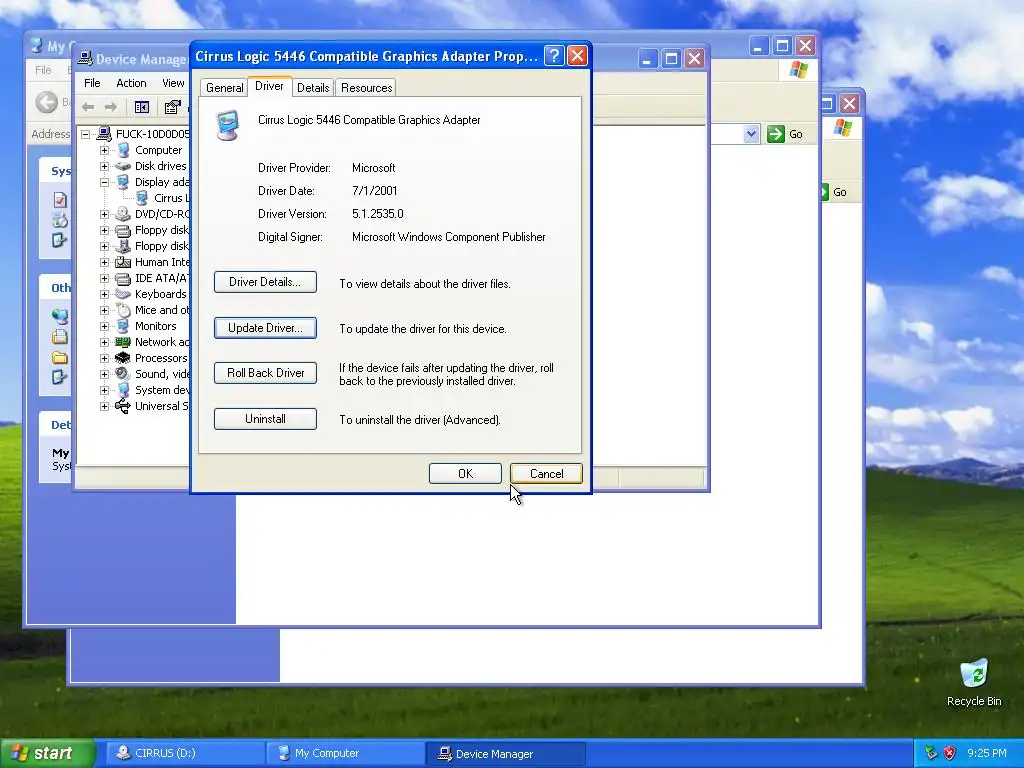Select the Human Interface Devices icon
The width and height of the screenshot is (1024, 768).
click(123, 262)
